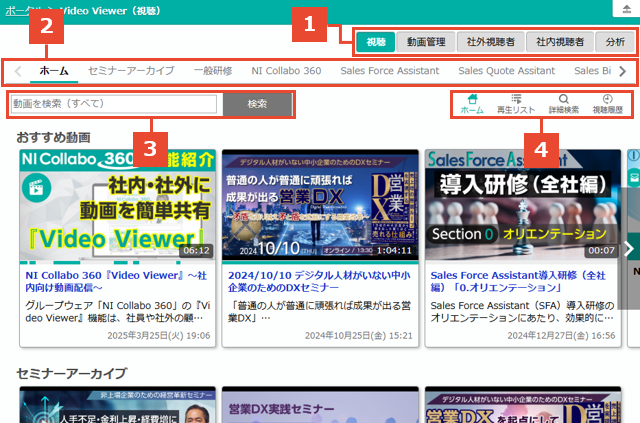Click date text 2025年3月25日(火) 19:06
This screenshot has width=640, height=423.
159,336
